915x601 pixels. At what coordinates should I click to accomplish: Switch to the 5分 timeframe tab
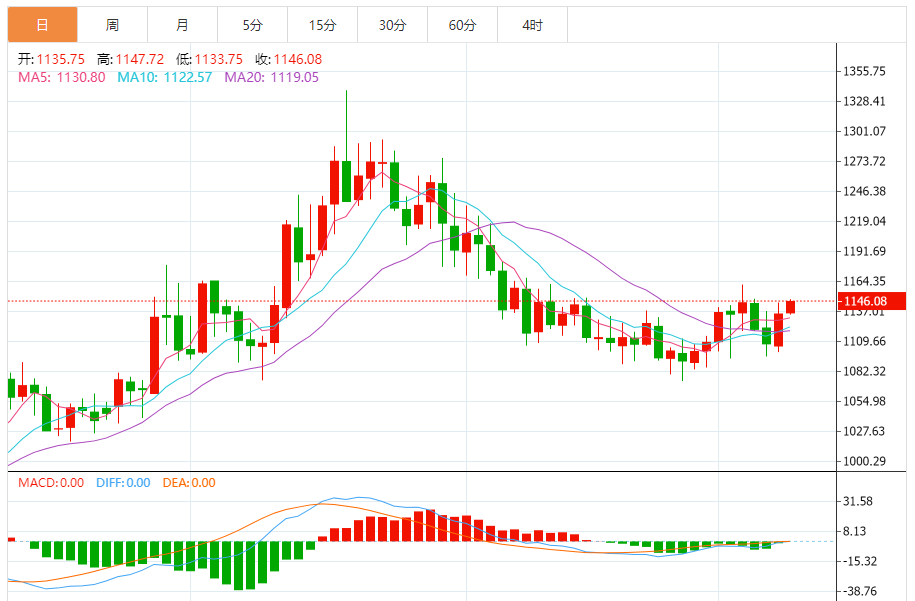click(x=252, y=25)
